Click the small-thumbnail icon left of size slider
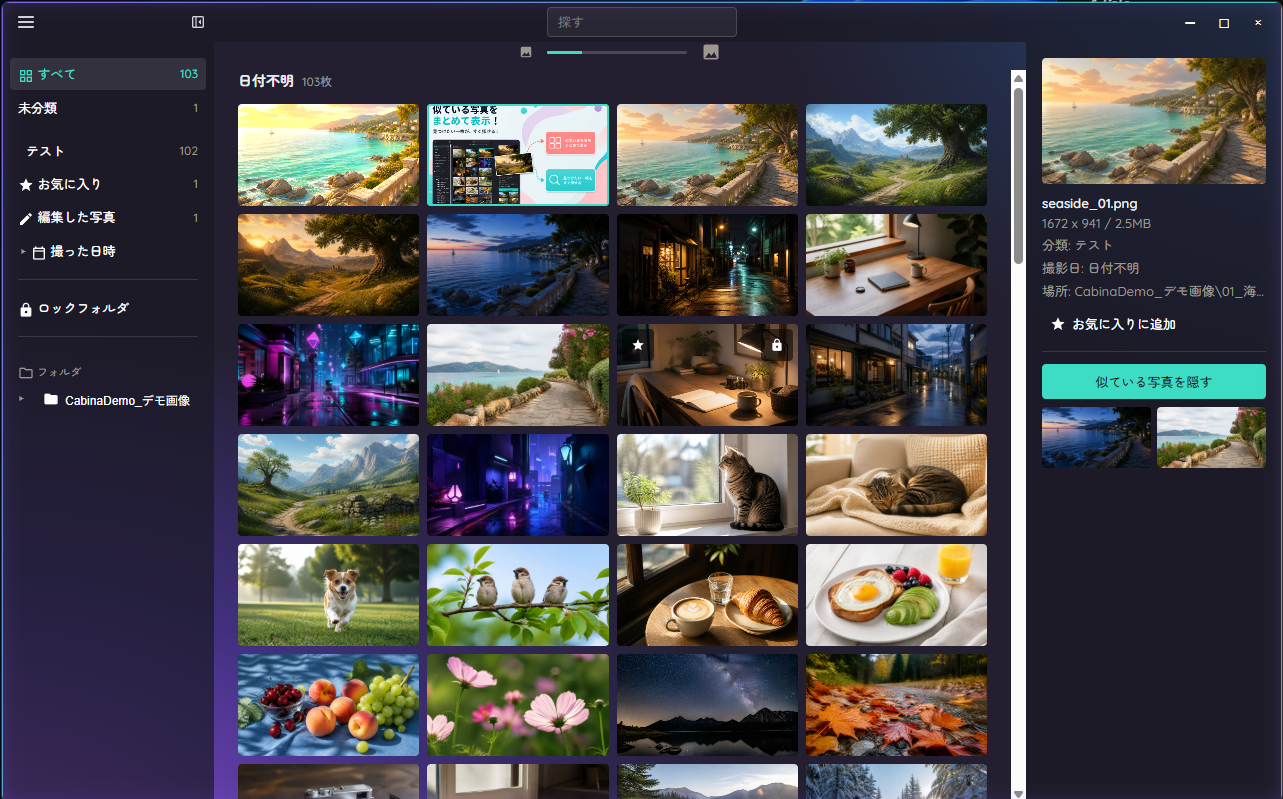 (x=526, y=52)
